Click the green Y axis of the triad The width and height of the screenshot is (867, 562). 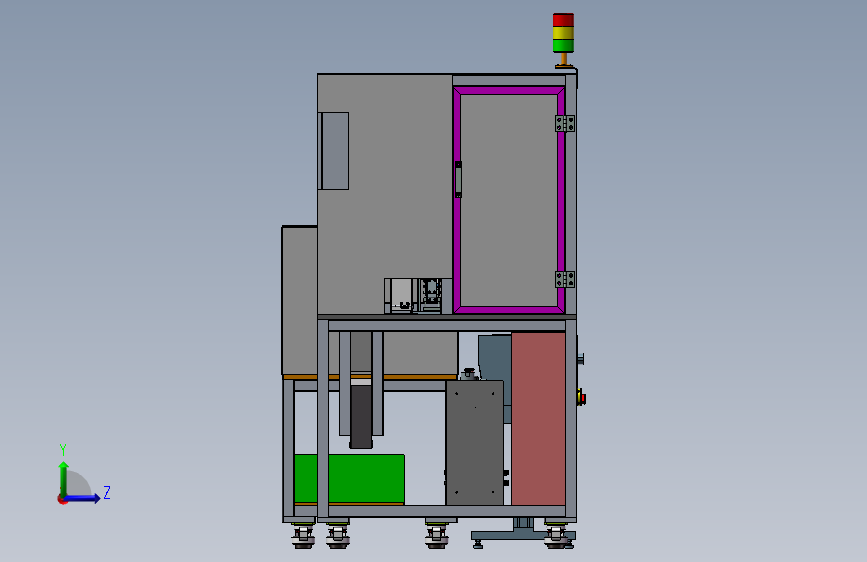64,480
